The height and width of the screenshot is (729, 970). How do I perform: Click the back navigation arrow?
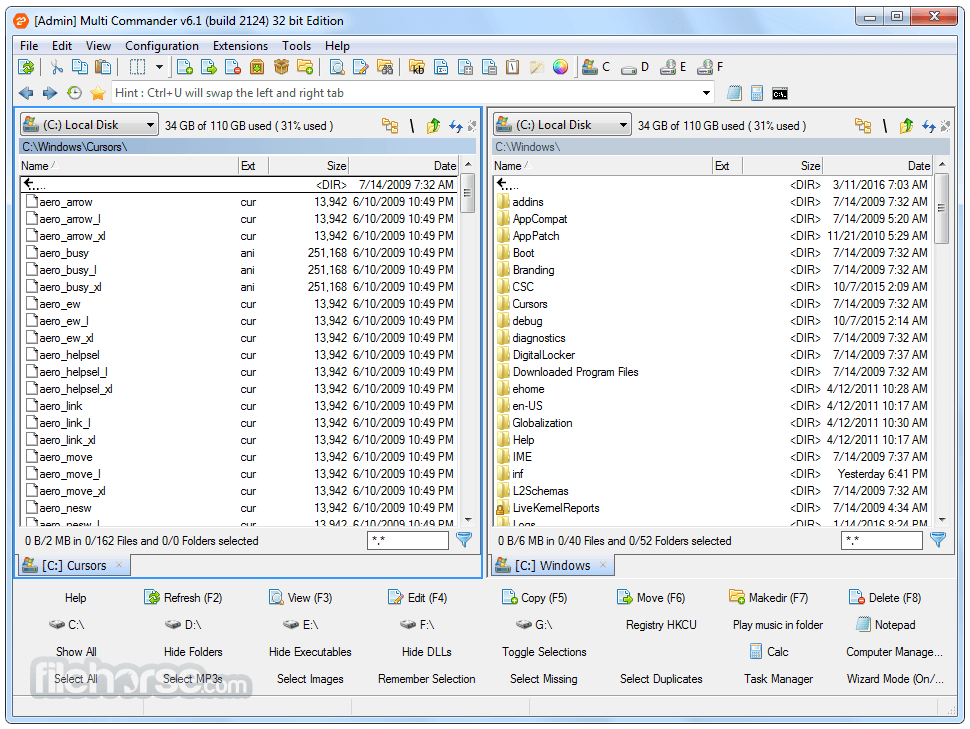tap(26, 93)
